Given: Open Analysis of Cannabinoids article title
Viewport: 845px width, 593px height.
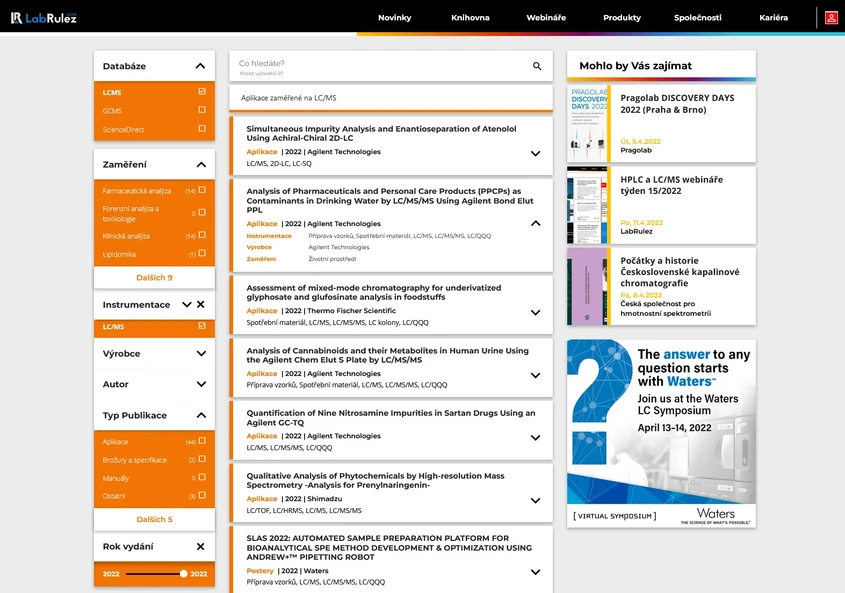Looking at the screenshot, I should pyautogui.click(x=387, y=355).
